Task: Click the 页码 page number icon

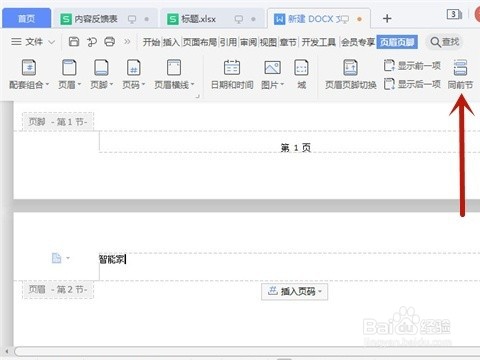Action: 134,68
